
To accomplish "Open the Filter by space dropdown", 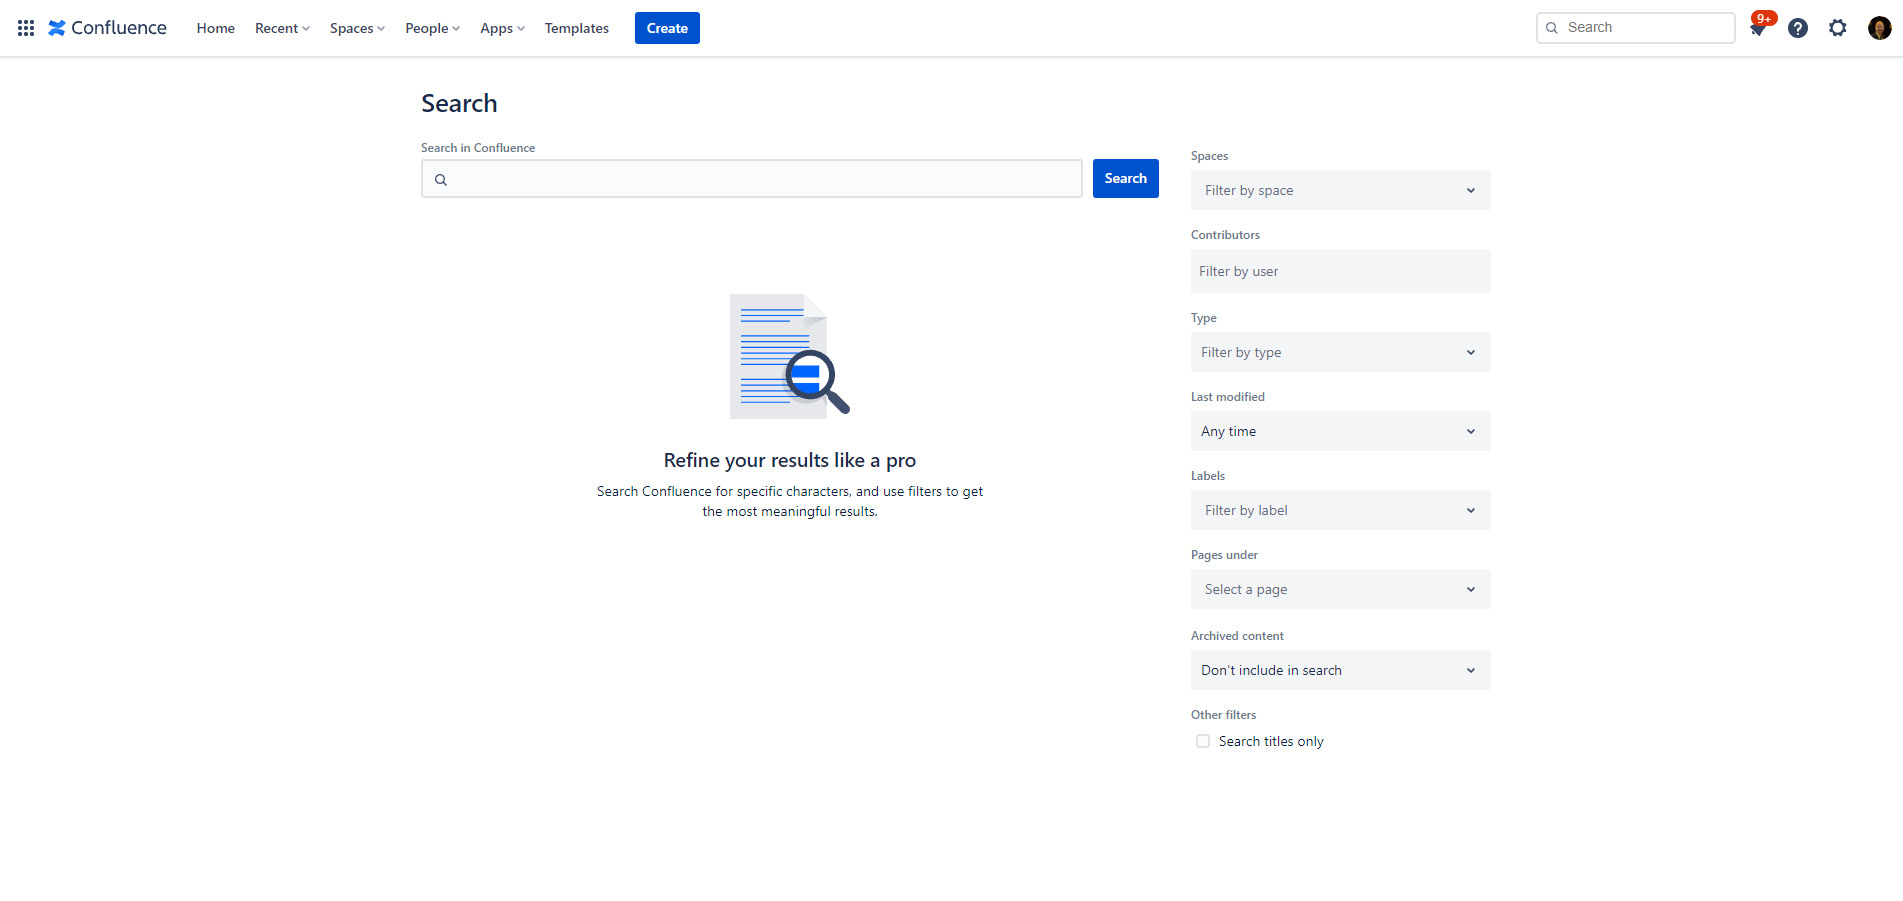I will (1340, 190).
